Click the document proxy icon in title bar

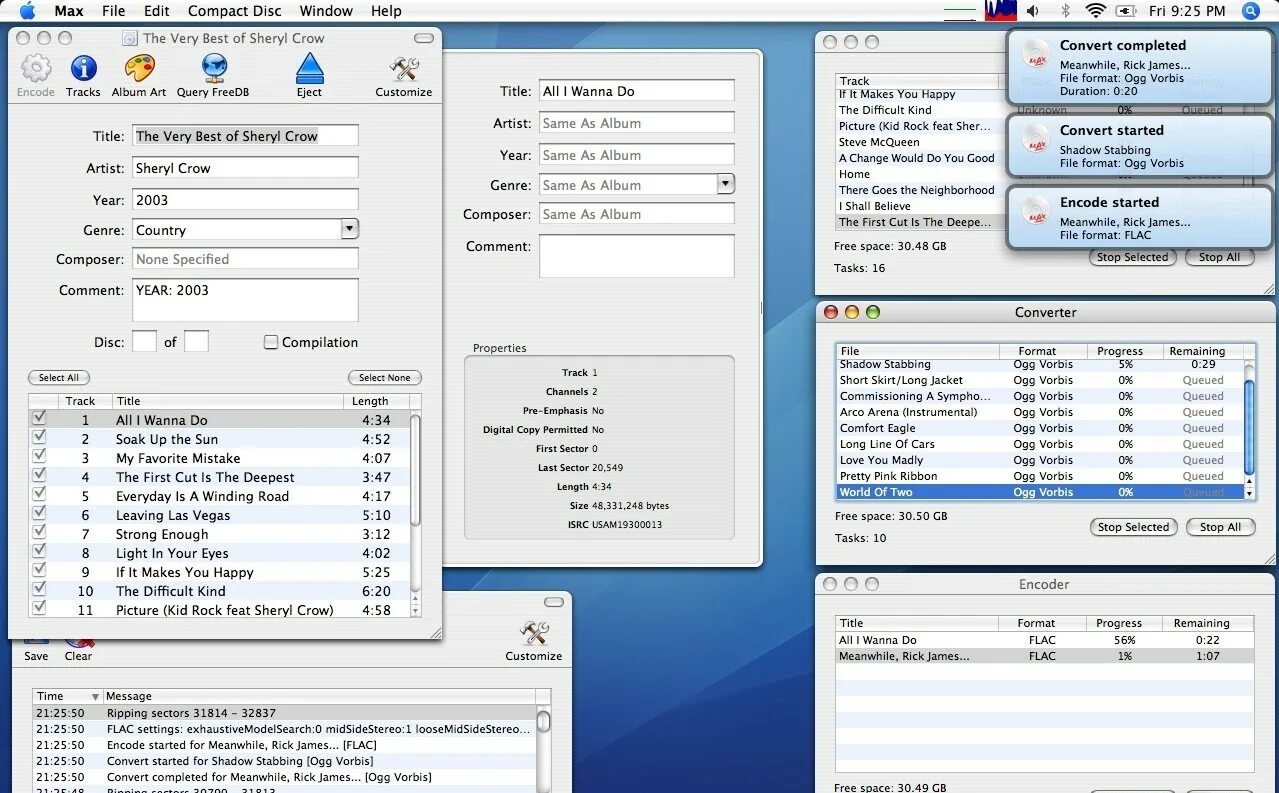[x=129, y=38]
